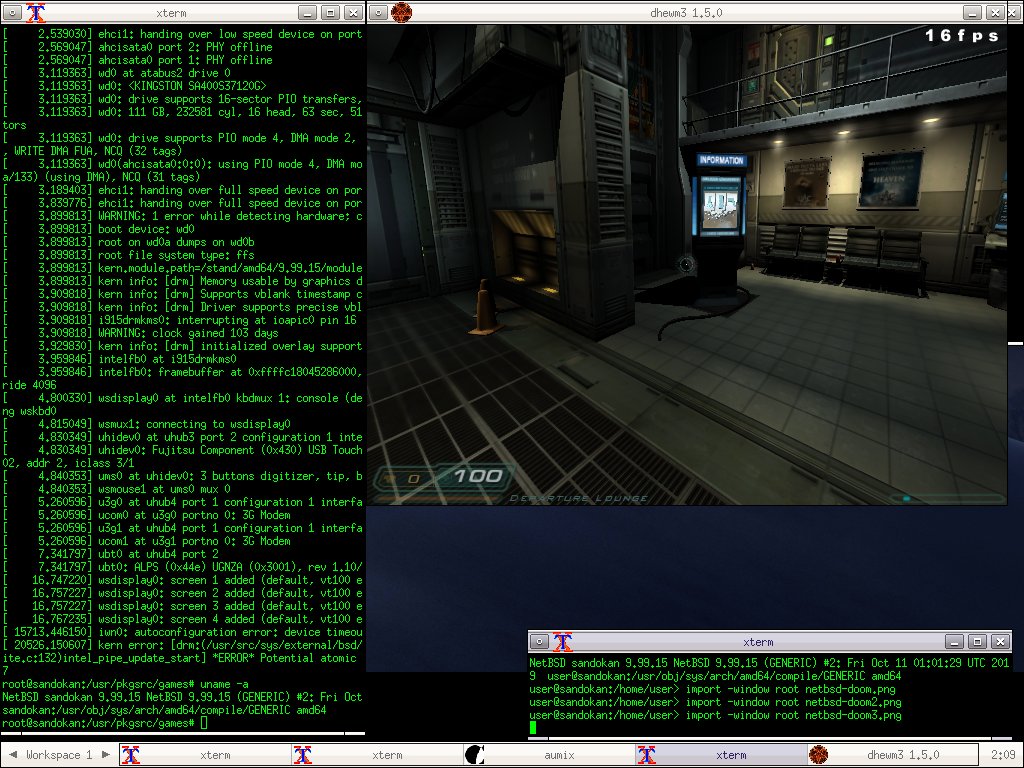Click the dhewm3 game icon in its titlebar
1024x768 pixels.
click(x=401, y=12)
